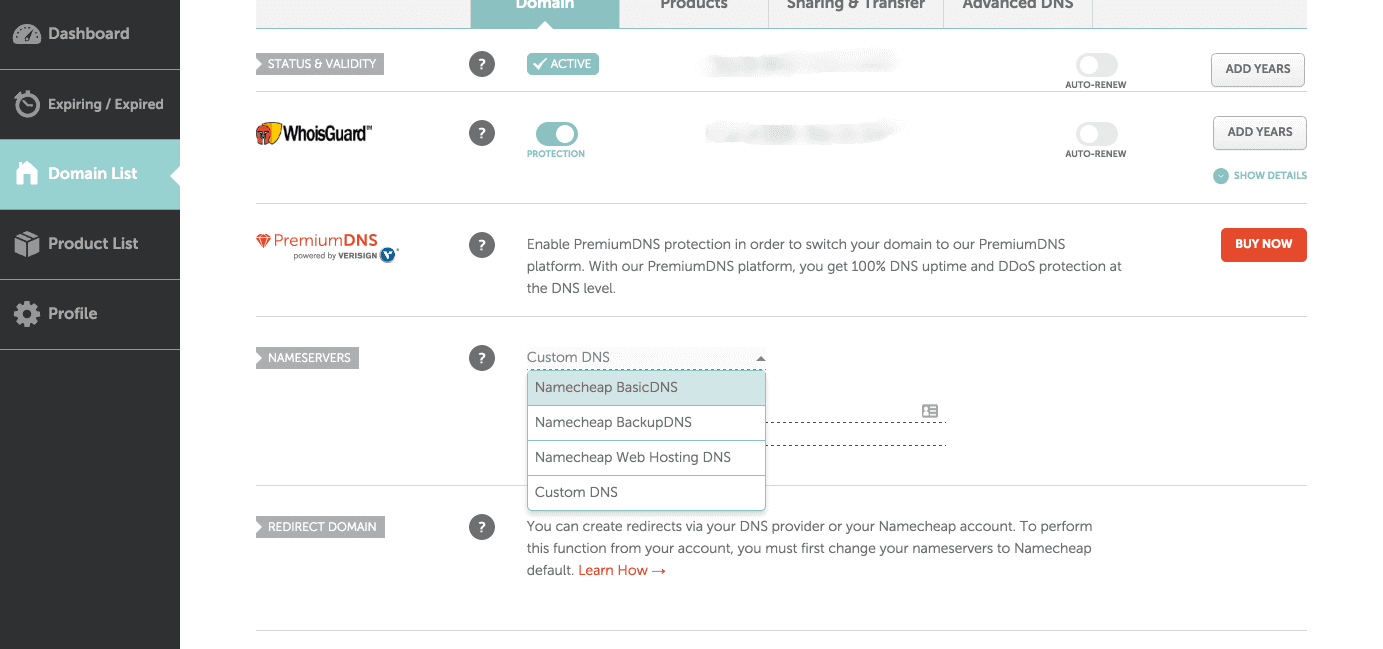Toggle WhoisGuard Auto-Renew switch
The width and height of the screenshot is (1383, 649).
coord(1096,134)
